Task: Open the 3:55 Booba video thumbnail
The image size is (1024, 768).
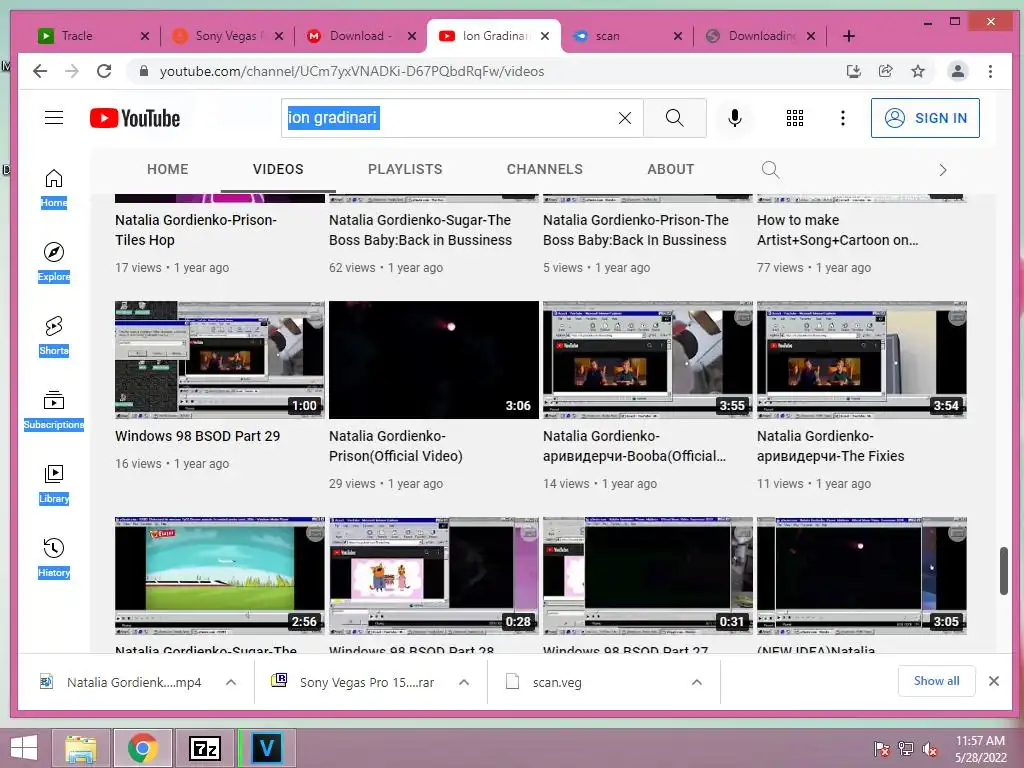Action: (x=648, y=360)
